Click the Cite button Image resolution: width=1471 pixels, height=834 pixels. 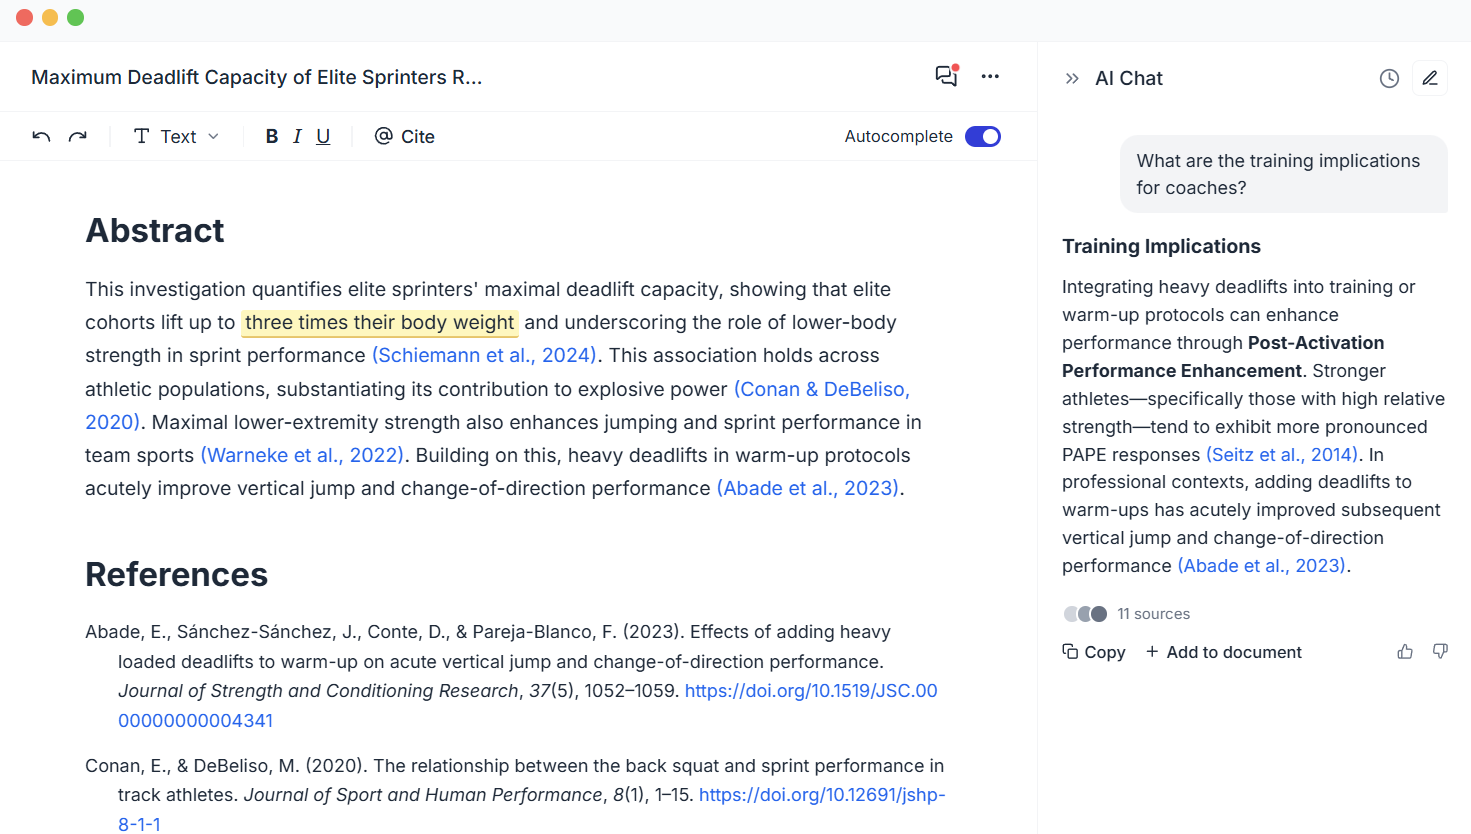tap(404, 136)
